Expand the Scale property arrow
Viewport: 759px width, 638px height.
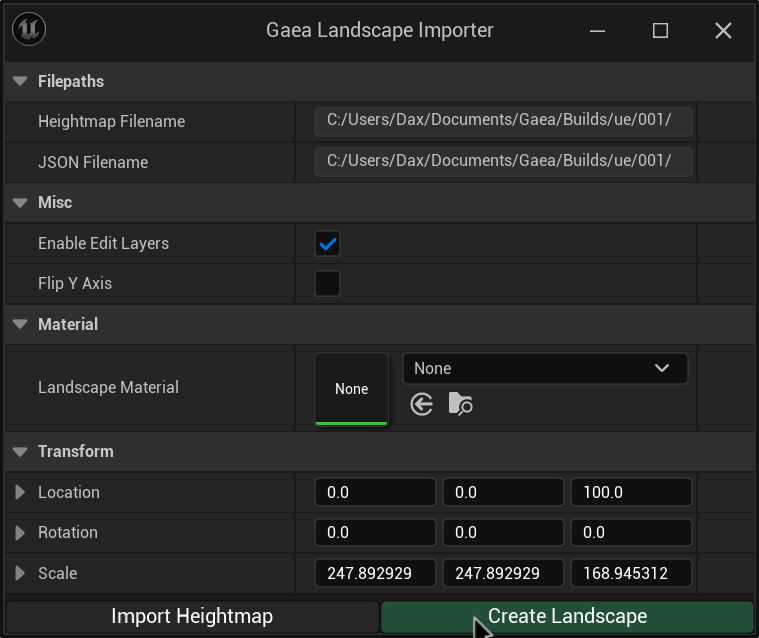point(20,574)
